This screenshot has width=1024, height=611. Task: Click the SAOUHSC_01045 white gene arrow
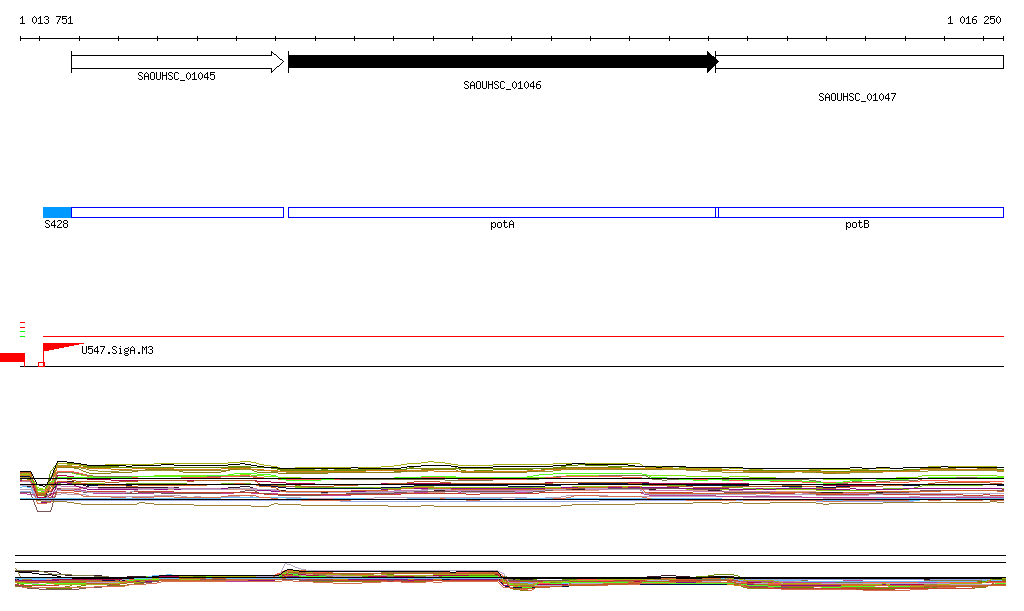[177, 62]
